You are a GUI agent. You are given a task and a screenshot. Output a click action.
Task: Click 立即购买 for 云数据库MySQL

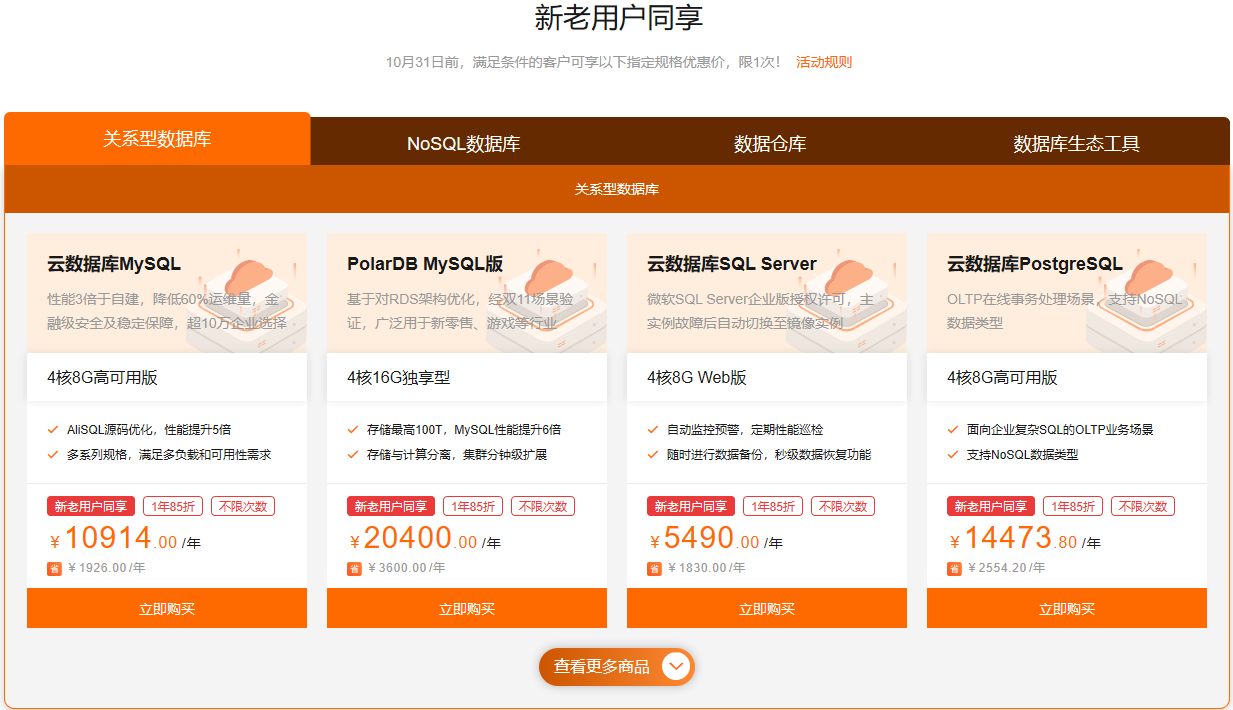click(x=167, y=608)
